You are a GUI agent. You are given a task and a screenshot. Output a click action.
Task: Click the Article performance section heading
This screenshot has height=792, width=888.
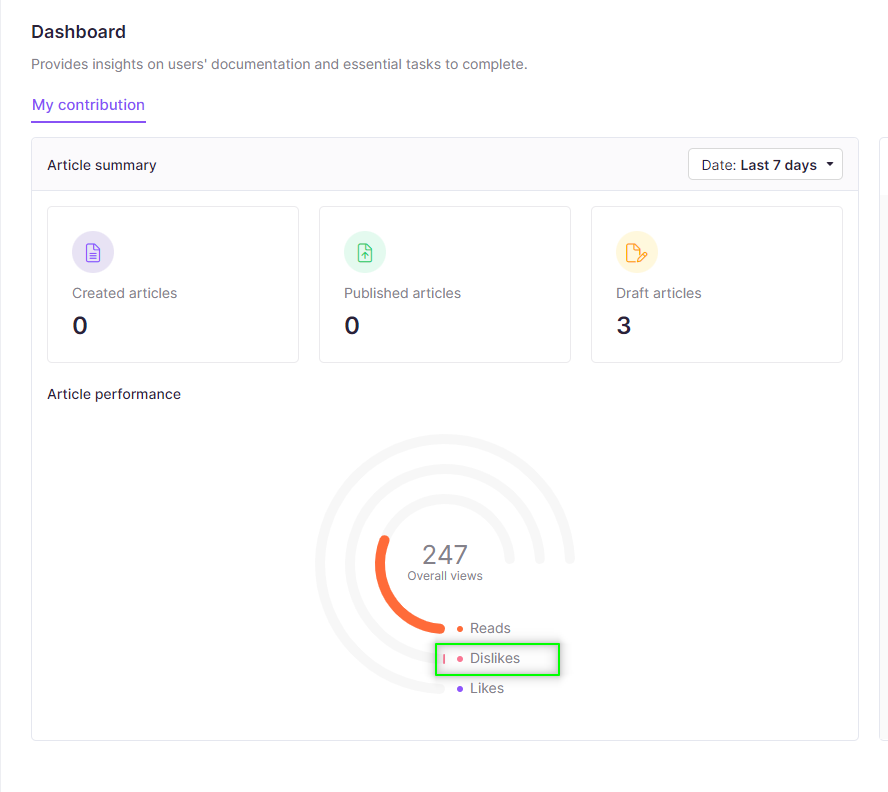point(114,394)
